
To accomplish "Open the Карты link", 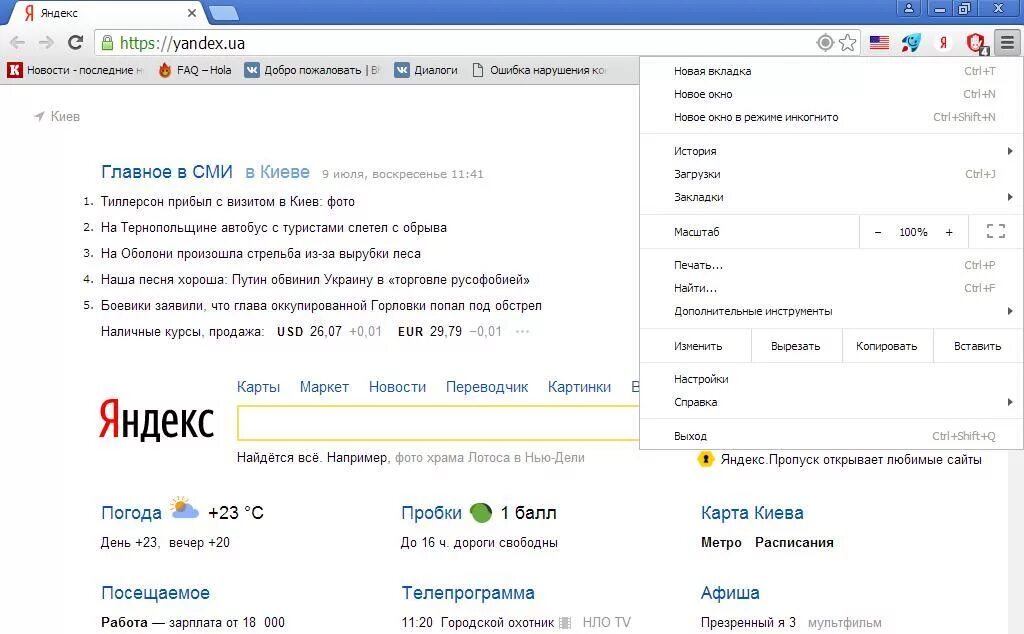I will [259, 387].
